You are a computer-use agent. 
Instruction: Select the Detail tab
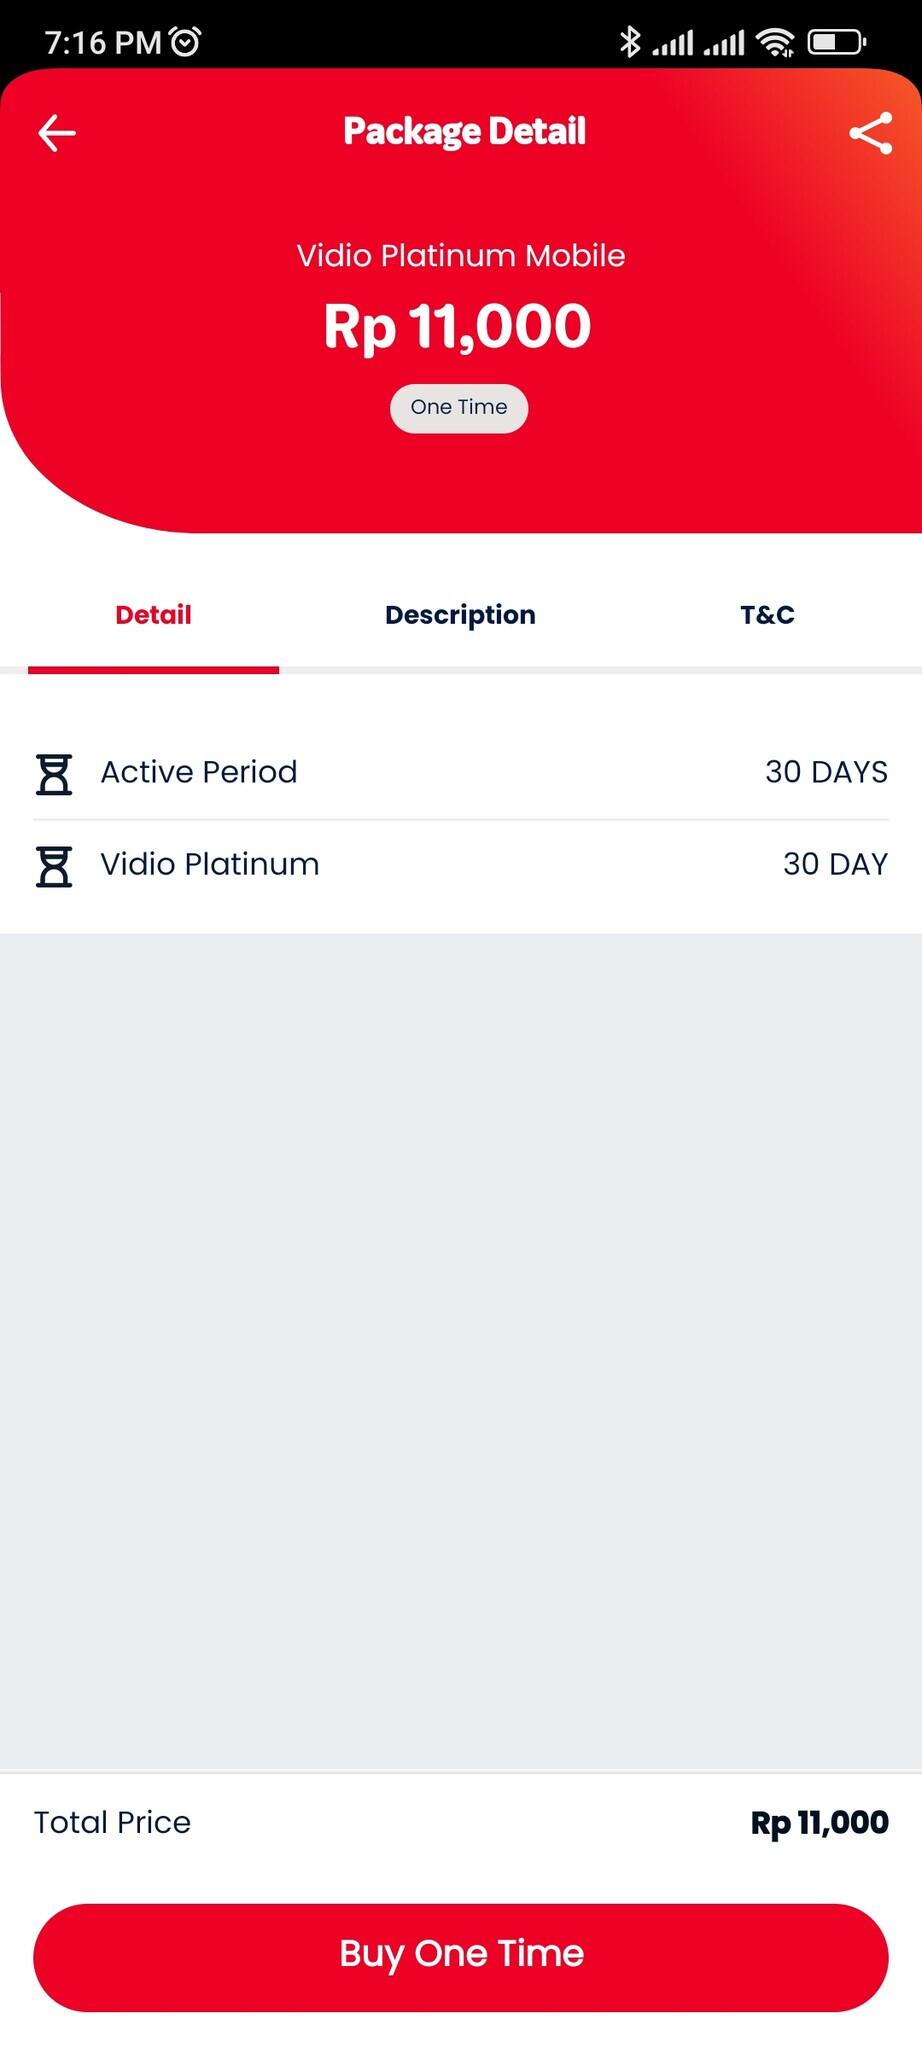(153, 615)
